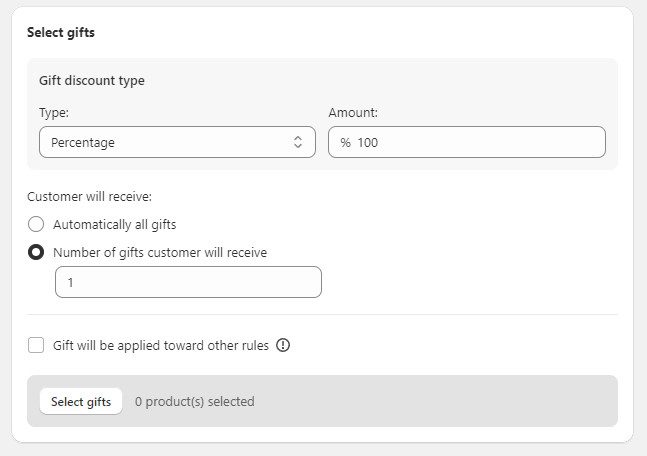This screenshot has width=647, height=456.
Task: Select the Number of gifts radio button
Action: [36, 253]
